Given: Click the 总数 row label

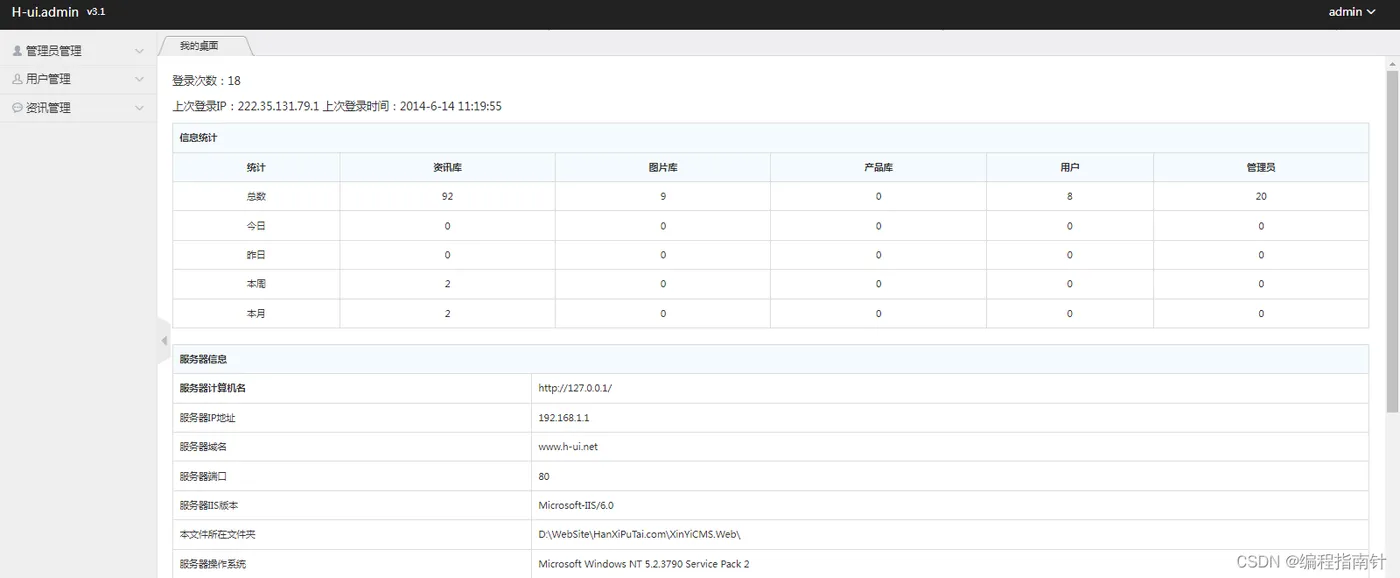Looking at the screenshot, I should click(256, 196).
